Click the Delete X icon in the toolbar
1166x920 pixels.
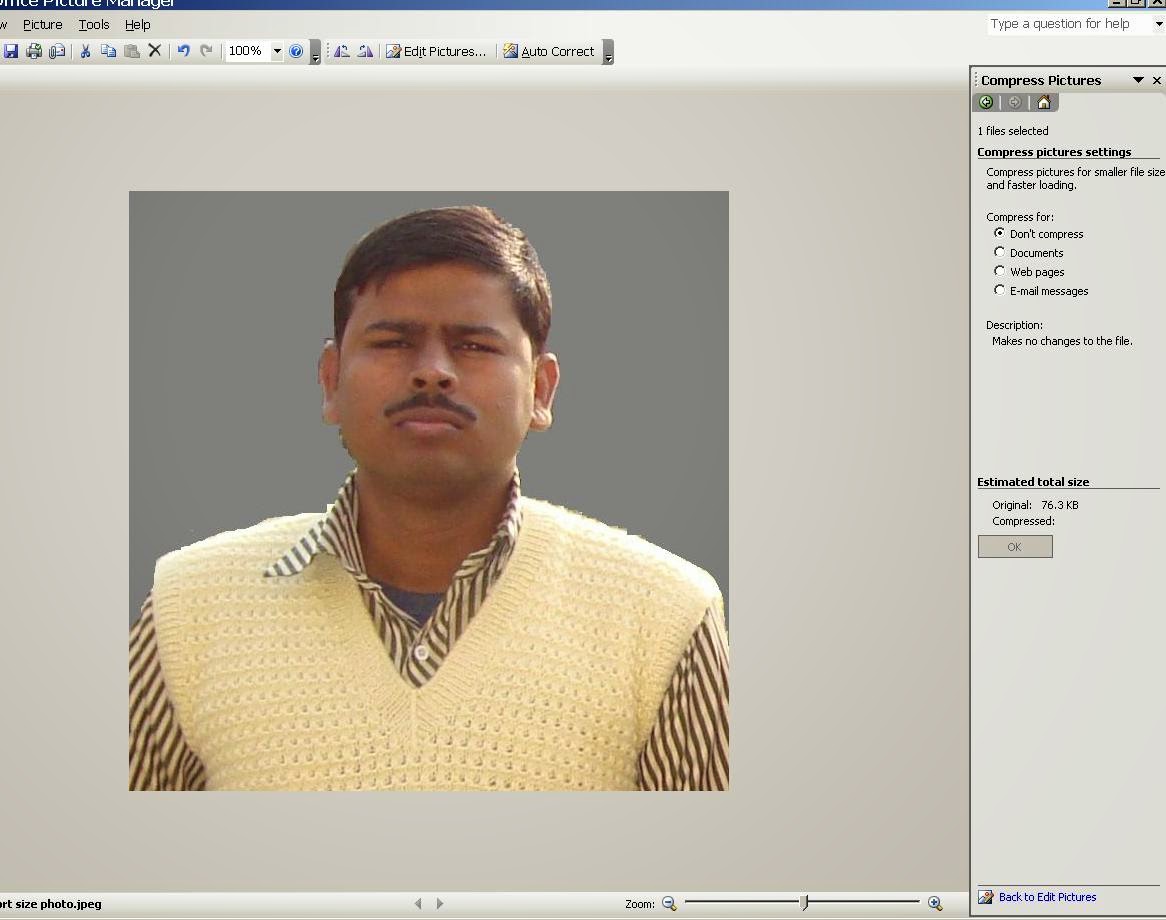[155, 51]
